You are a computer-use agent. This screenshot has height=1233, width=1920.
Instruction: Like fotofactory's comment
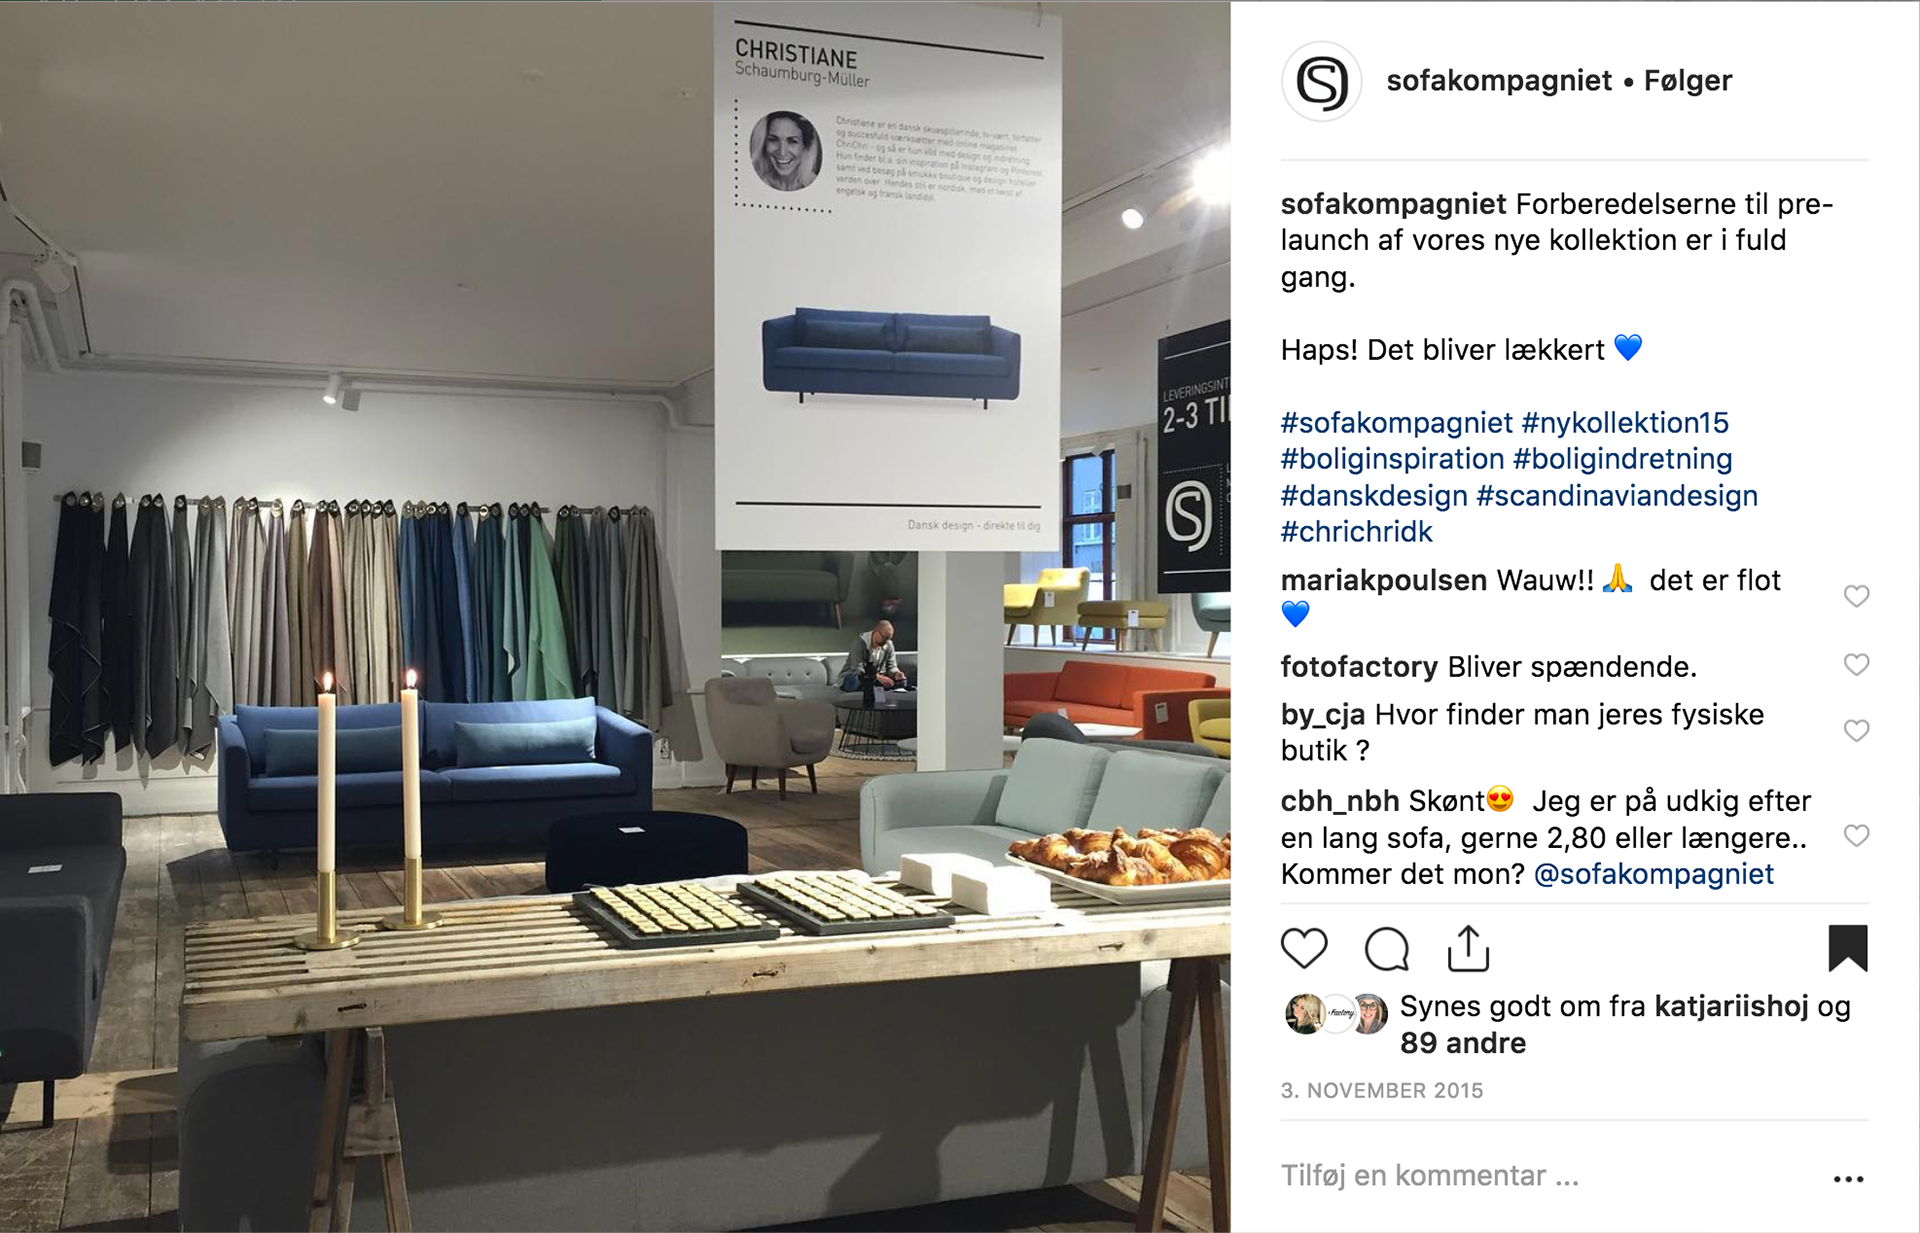coord(1856,665)
